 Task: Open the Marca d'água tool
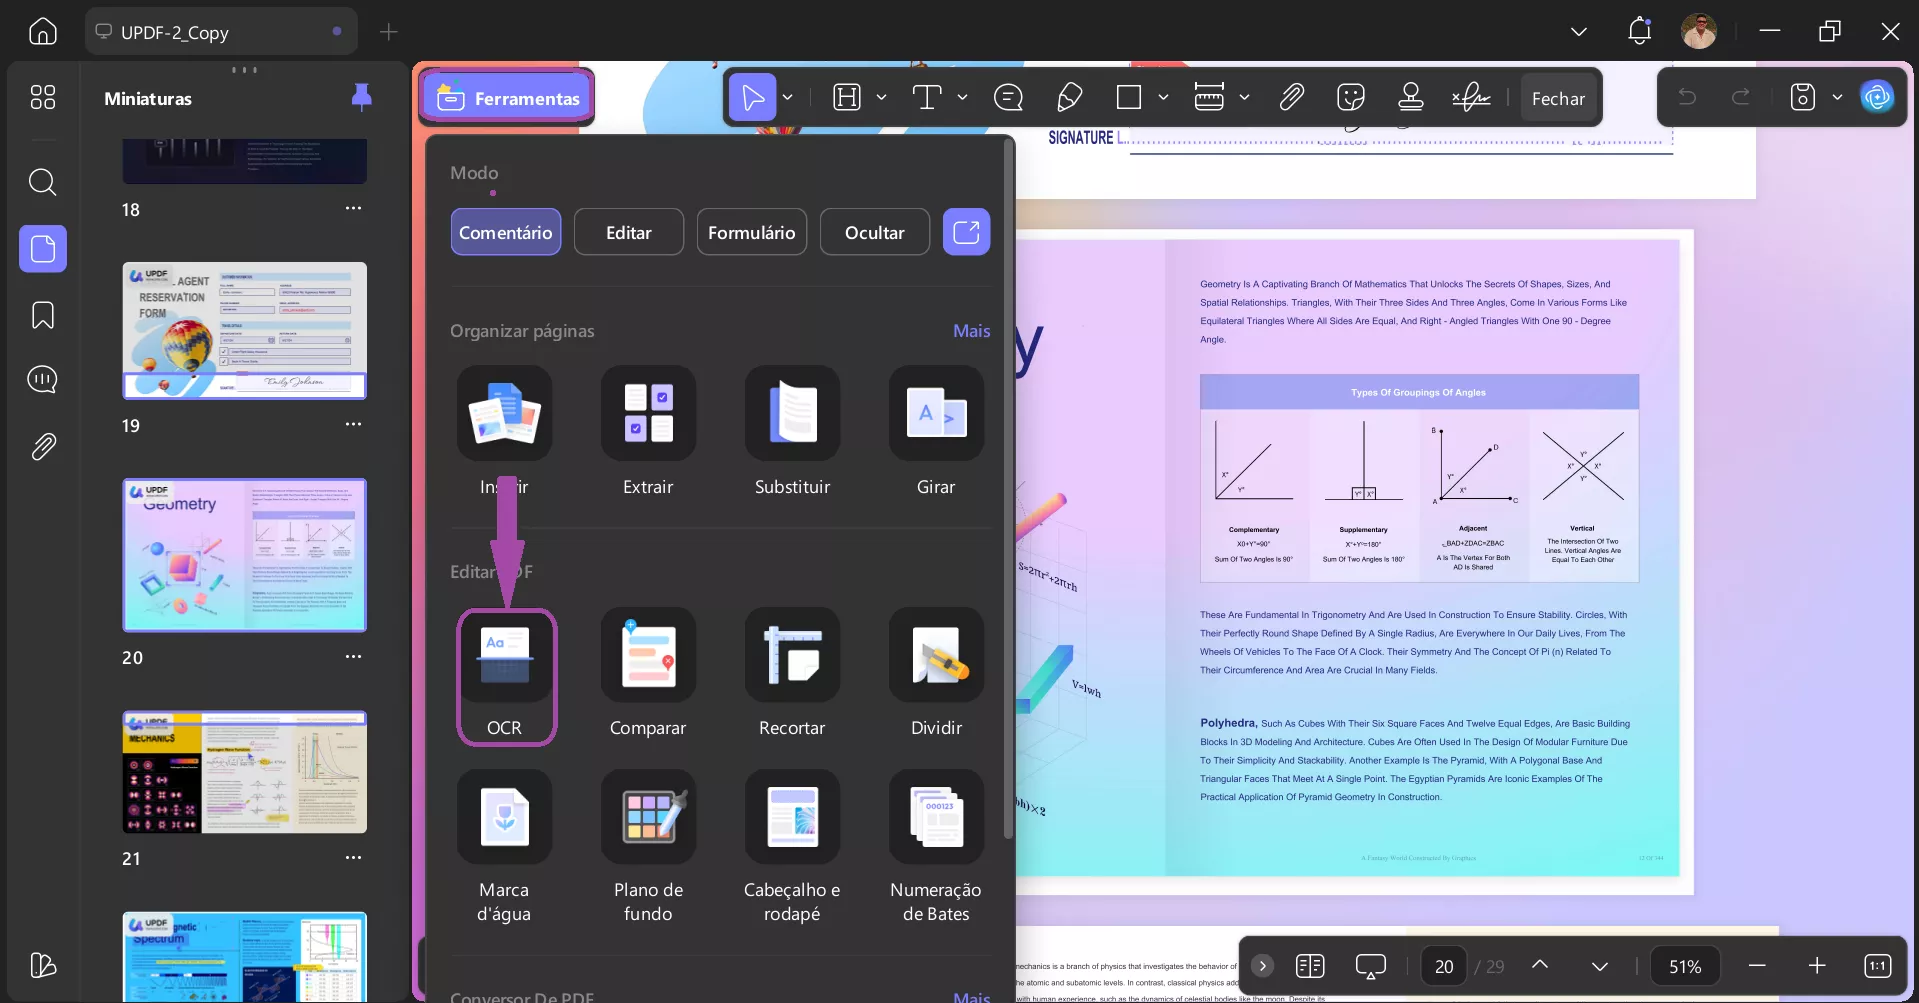pos(504,848)
